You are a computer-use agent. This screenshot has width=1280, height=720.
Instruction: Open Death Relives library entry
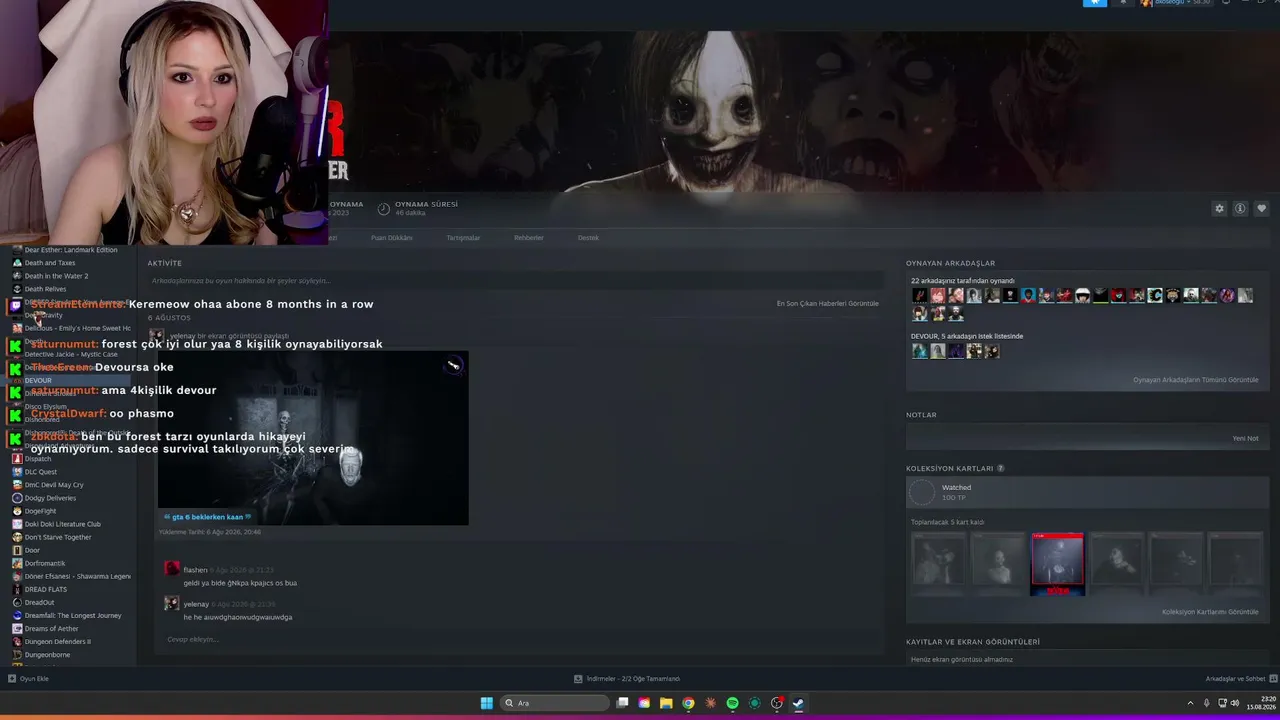(45, 289)
